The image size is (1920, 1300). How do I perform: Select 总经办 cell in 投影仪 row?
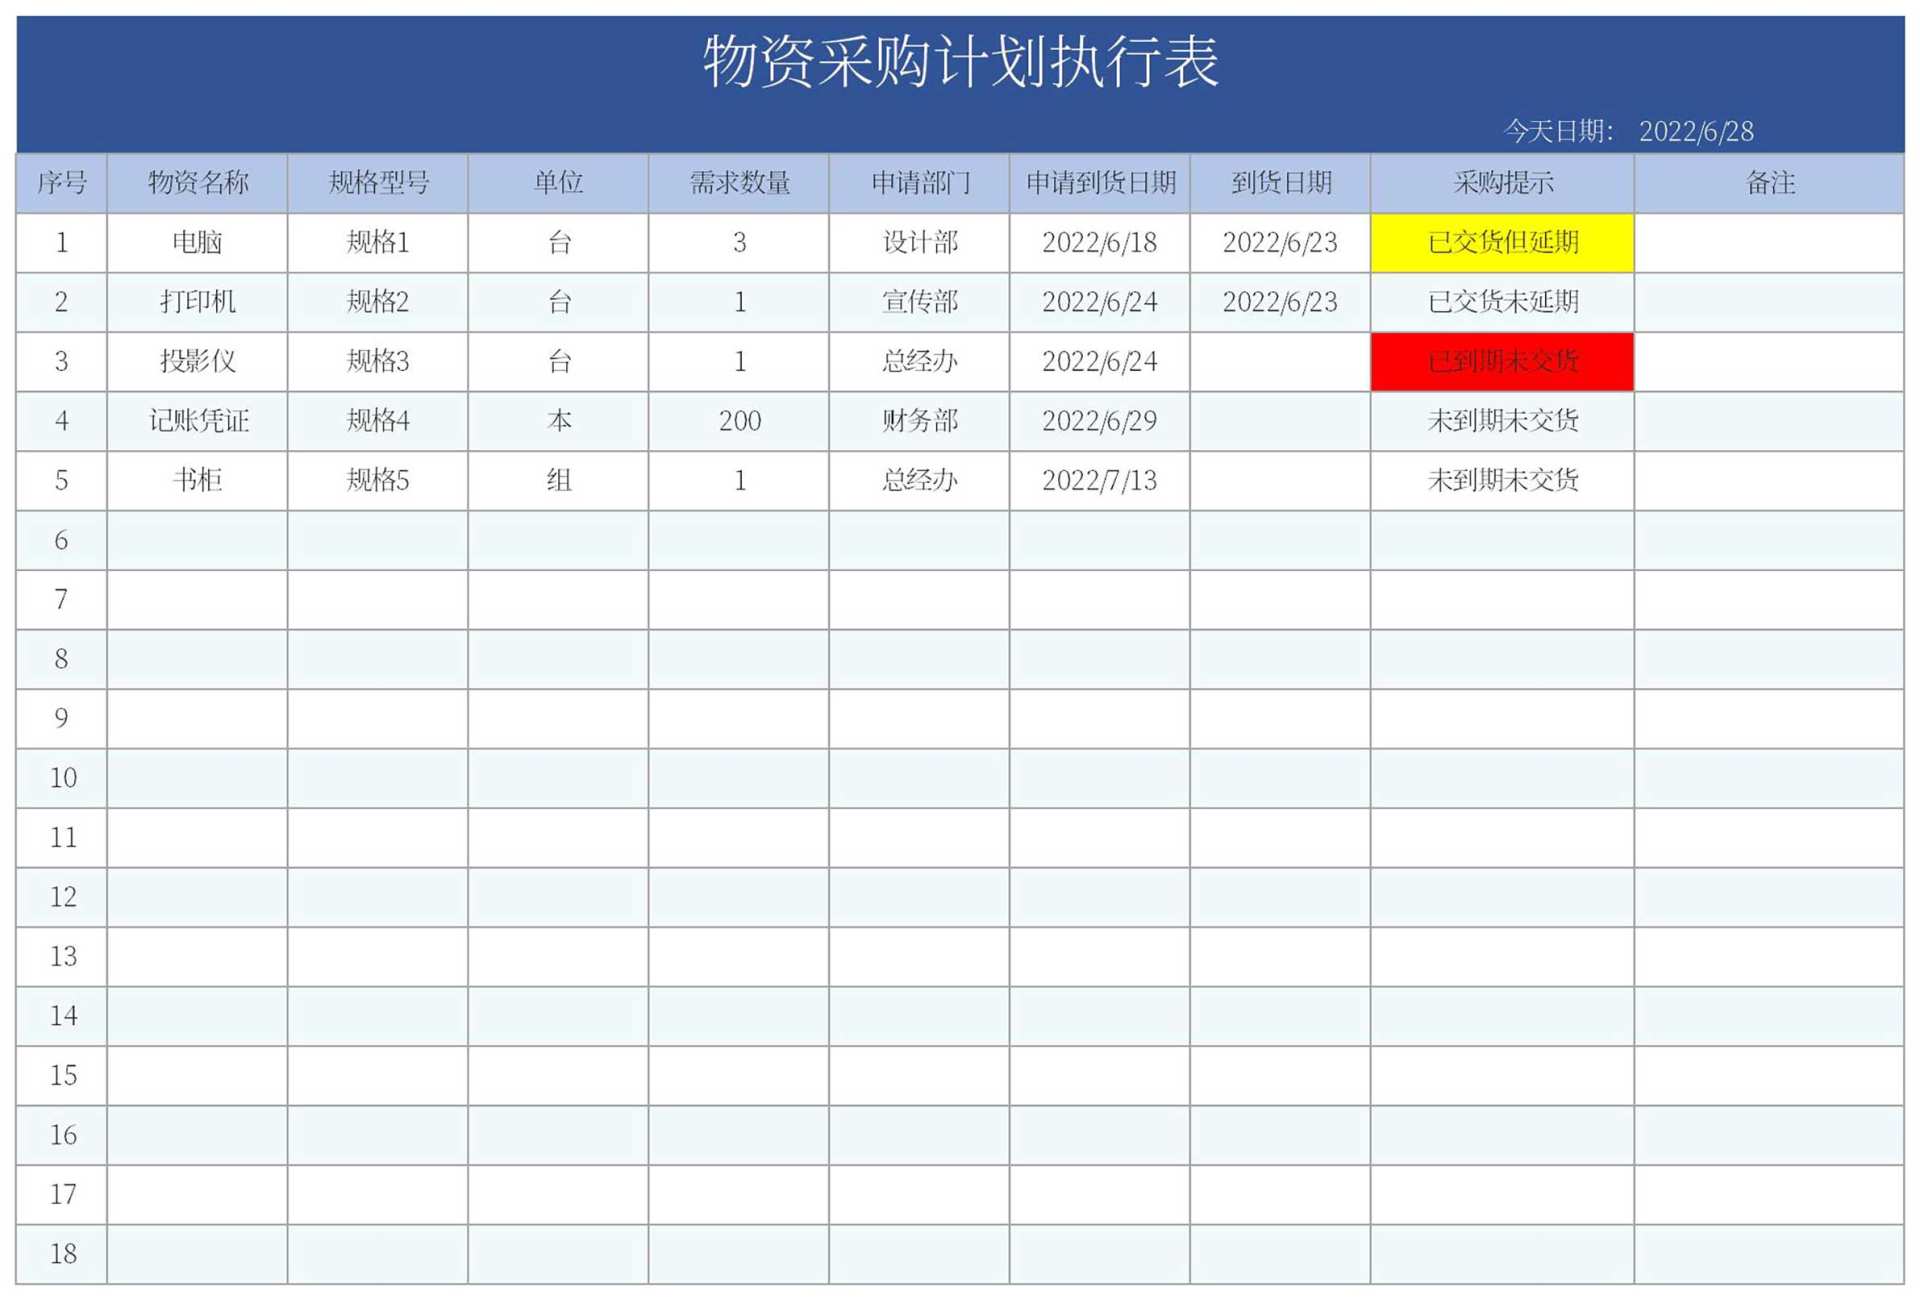point(920,362)
